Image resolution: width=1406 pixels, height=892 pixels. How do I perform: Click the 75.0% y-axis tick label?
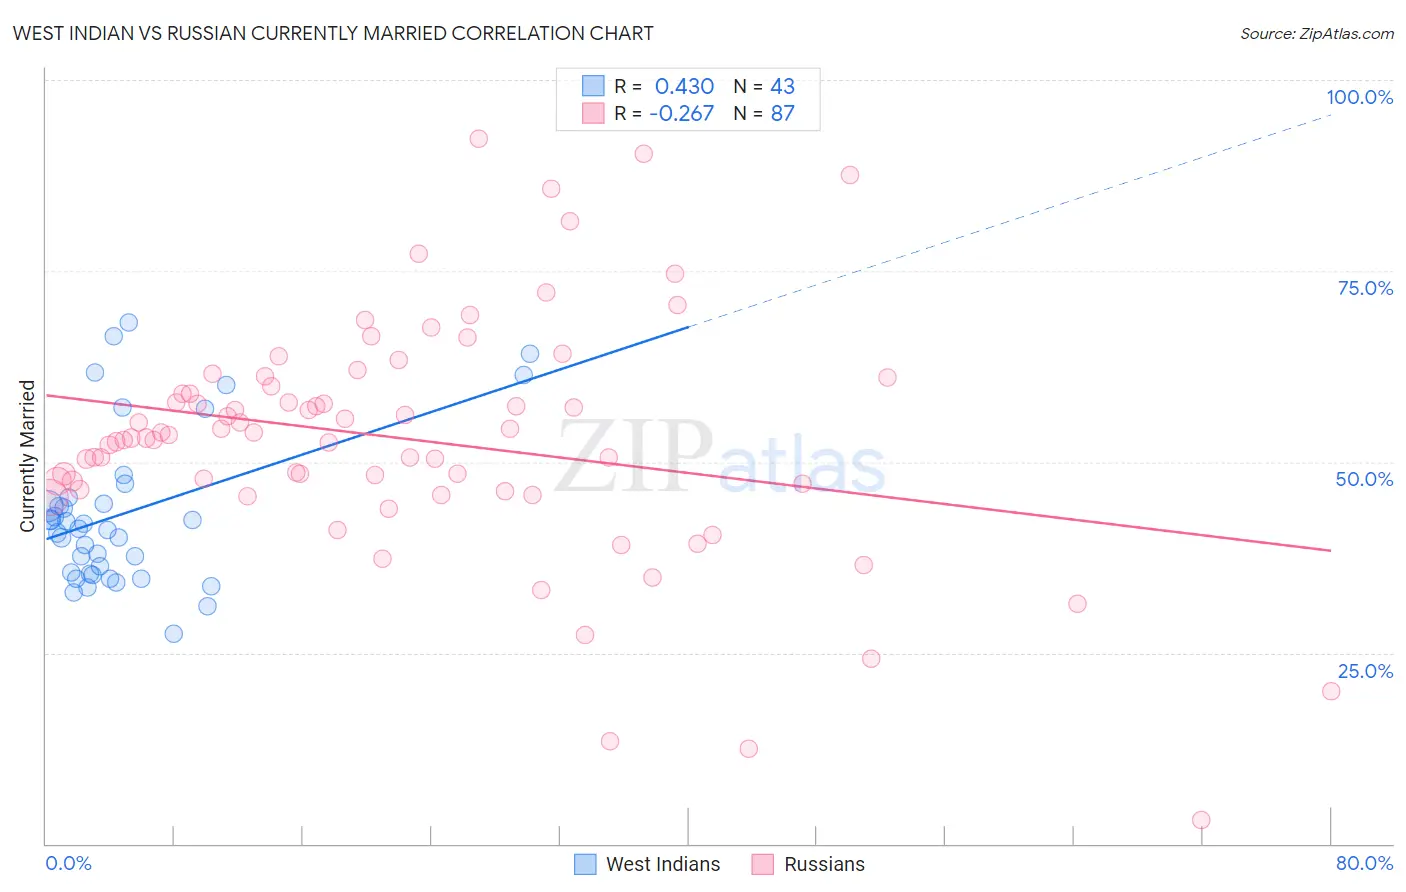click(1365, 288)
